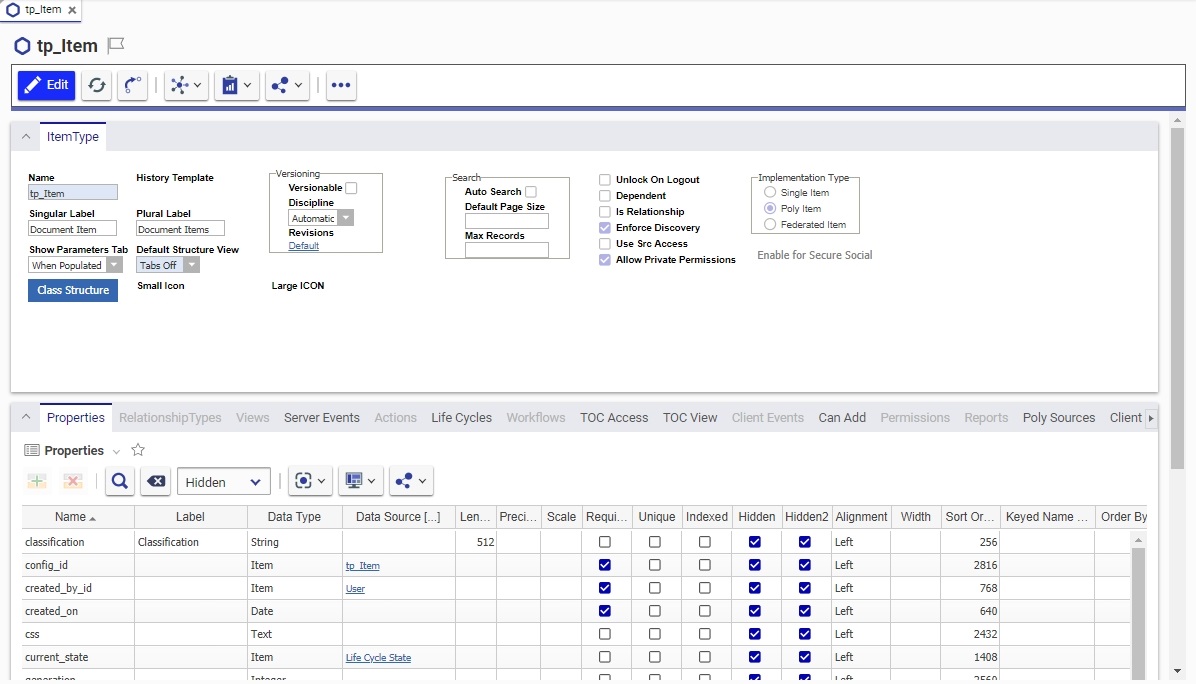Open the properties grid view settings icon

(310, 480)
